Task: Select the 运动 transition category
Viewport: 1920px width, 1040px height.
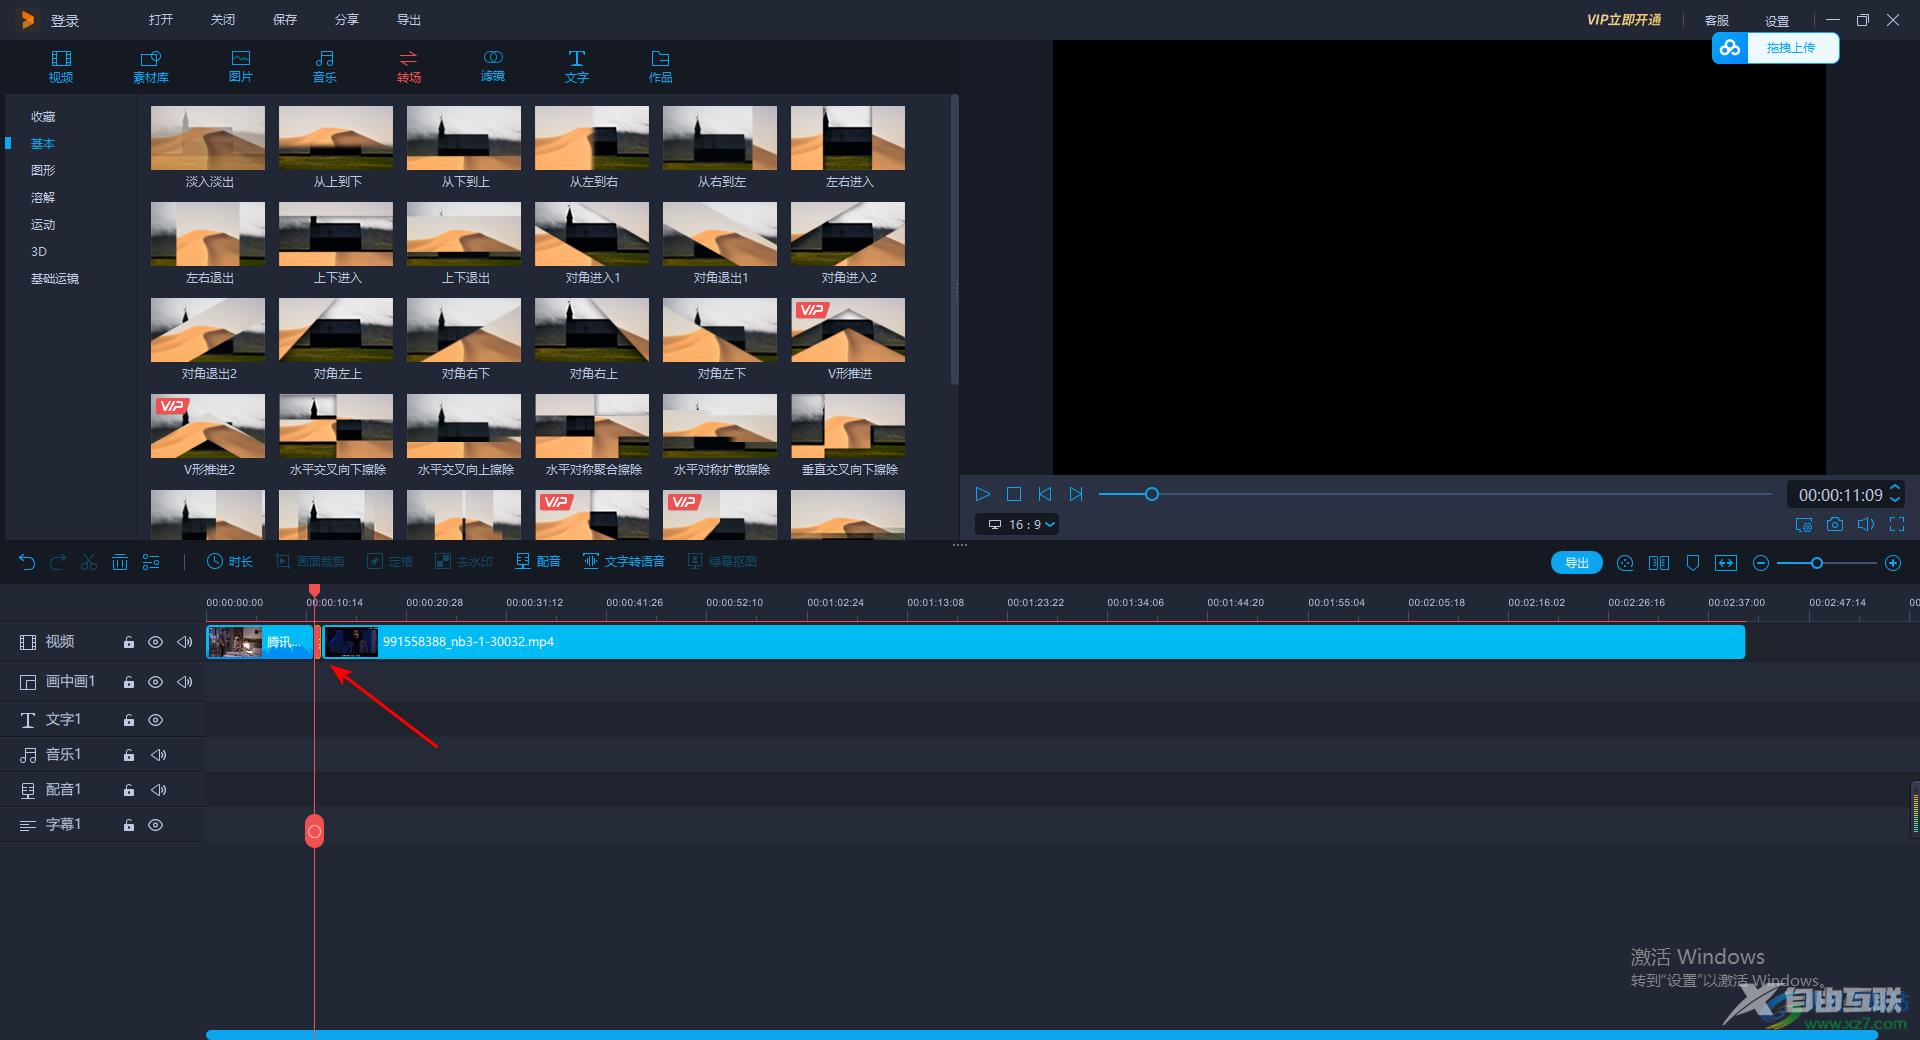Action: click(43, 225)
